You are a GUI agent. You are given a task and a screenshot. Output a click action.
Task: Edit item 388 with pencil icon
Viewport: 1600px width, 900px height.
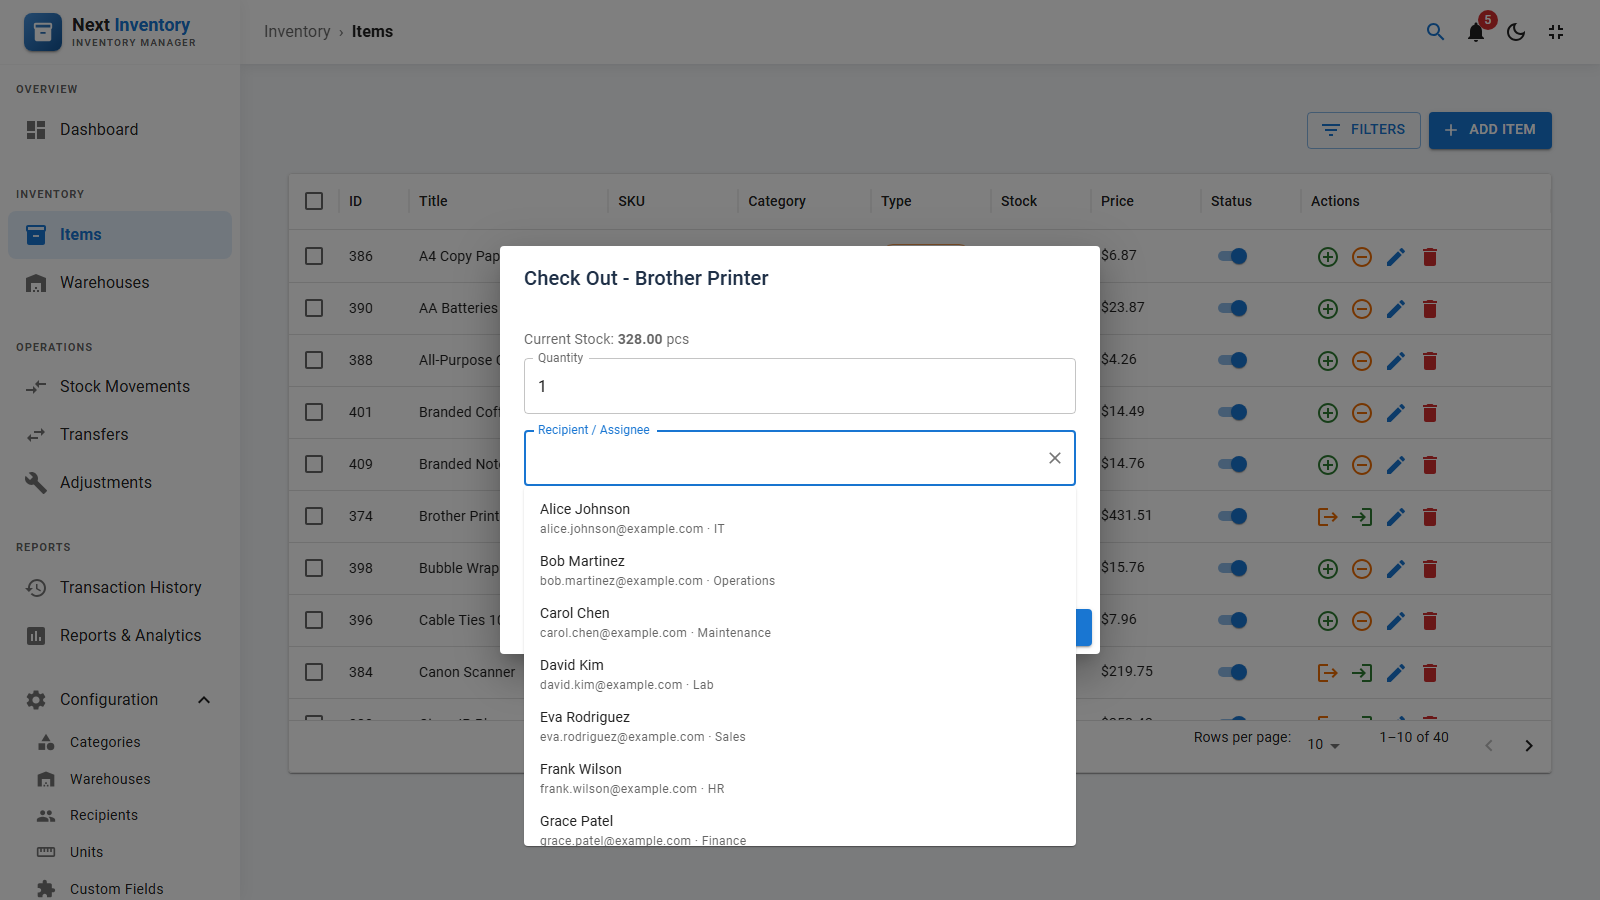pyautogui.click(x=1396, y=361)
